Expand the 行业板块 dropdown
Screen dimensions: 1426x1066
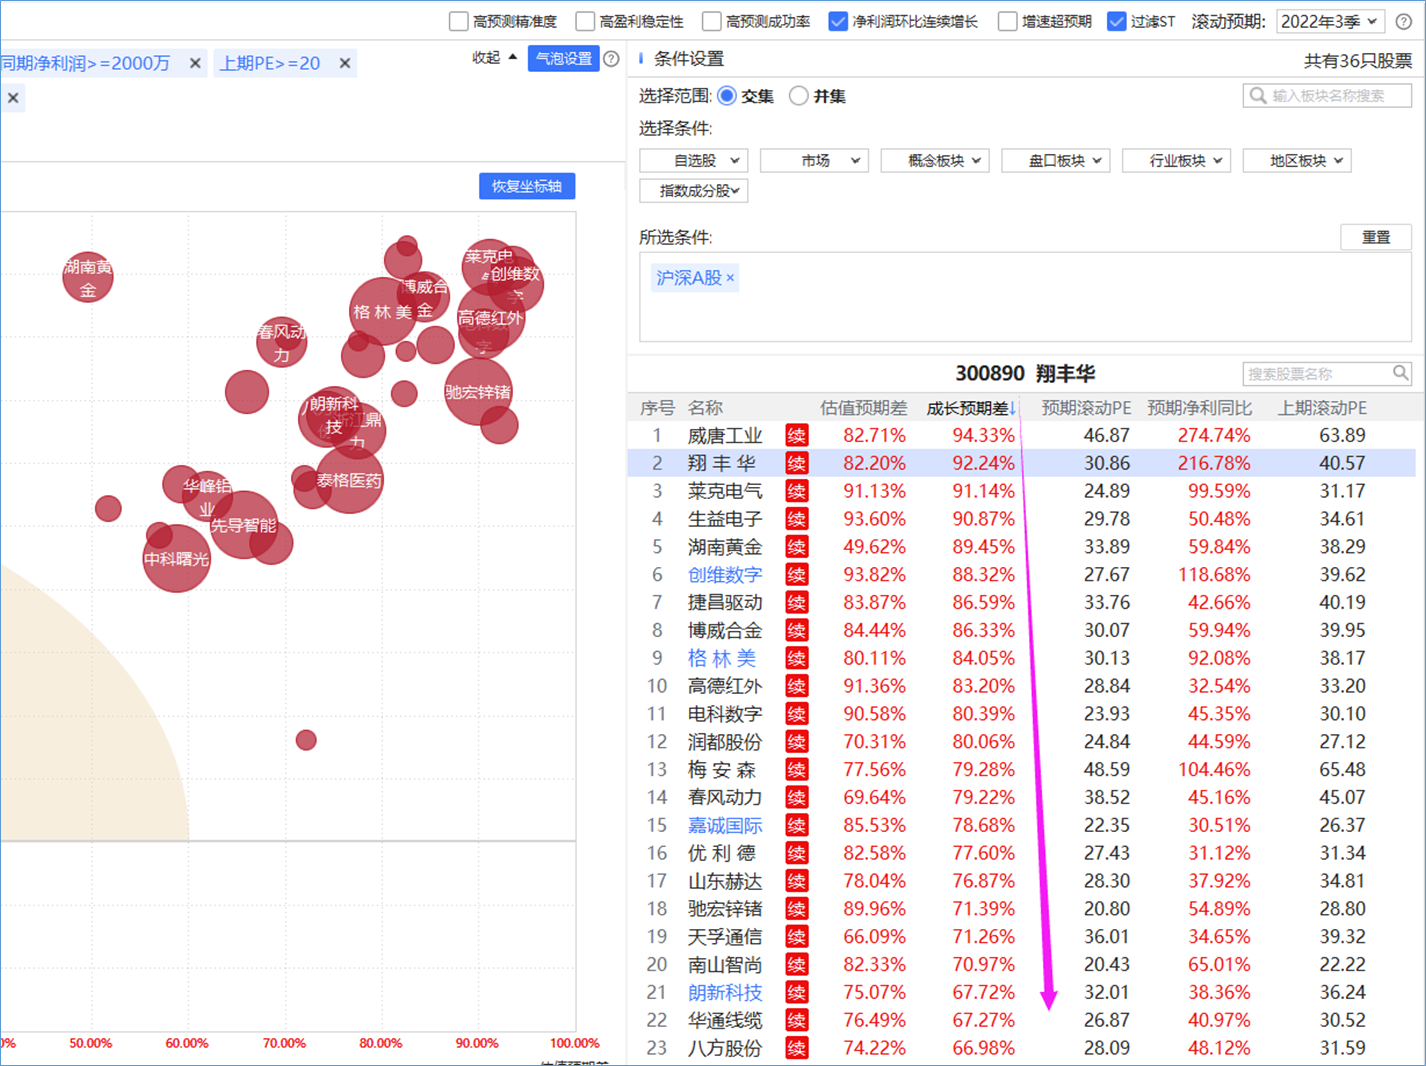[1176, 160]
